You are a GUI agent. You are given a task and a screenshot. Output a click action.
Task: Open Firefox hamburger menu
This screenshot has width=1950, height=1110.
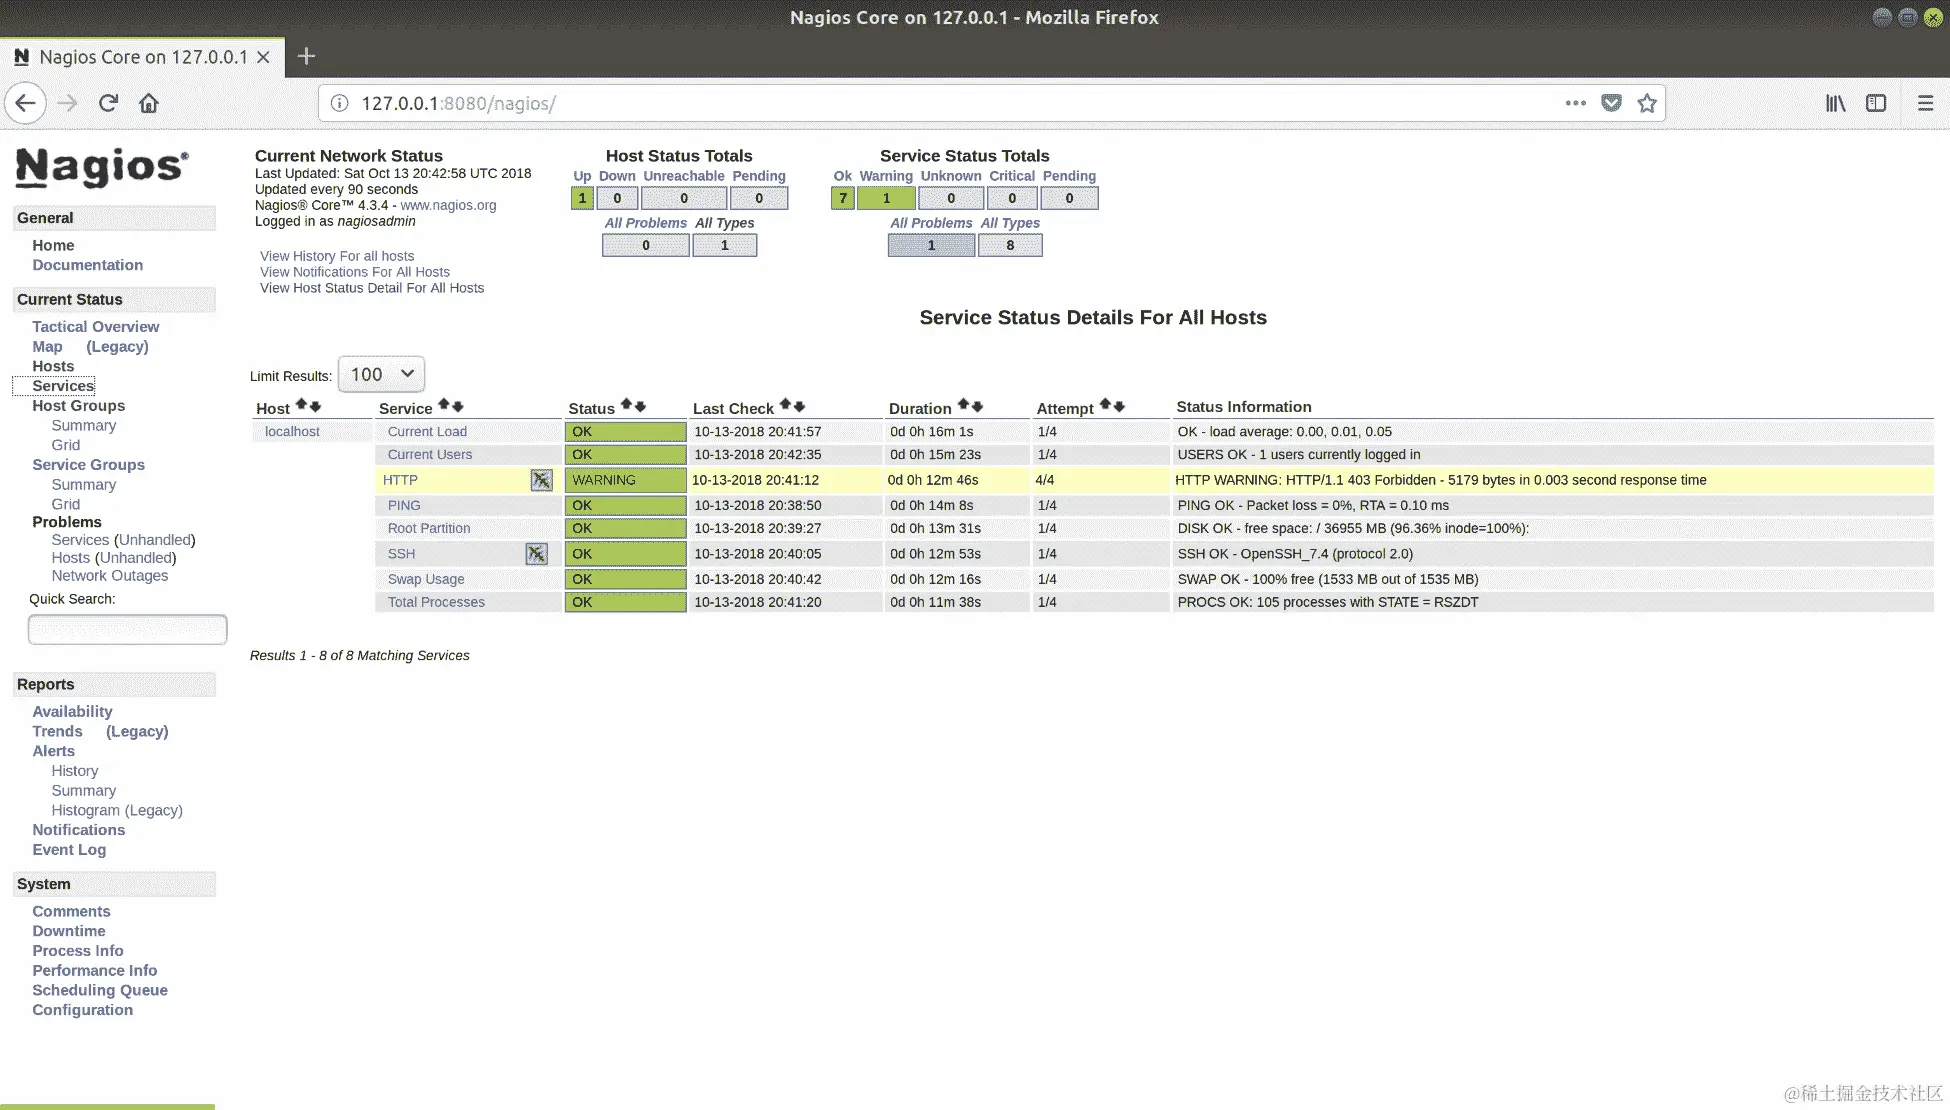1924,103
